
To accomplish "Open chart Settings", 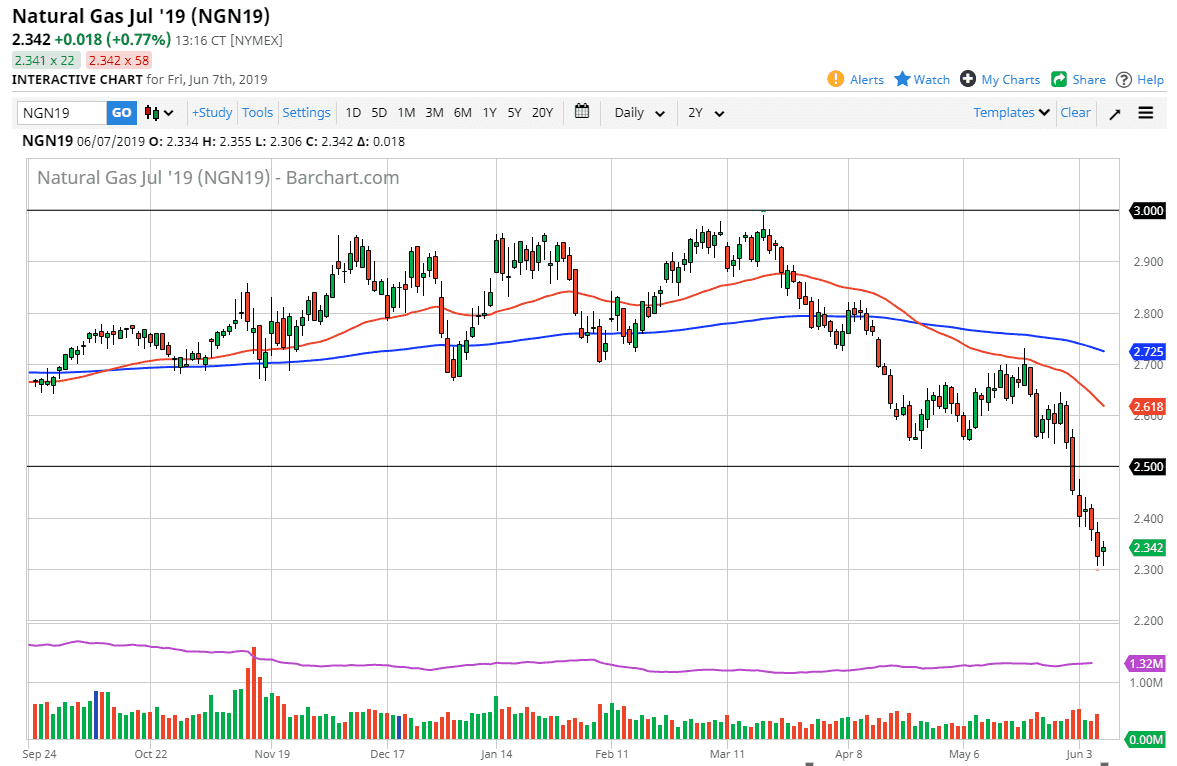I will (x=306, y=113).
